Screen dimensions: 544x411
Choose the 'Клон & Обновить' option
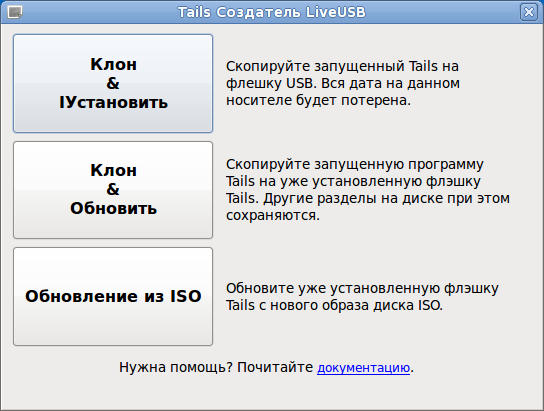click(x=113, y=190)
